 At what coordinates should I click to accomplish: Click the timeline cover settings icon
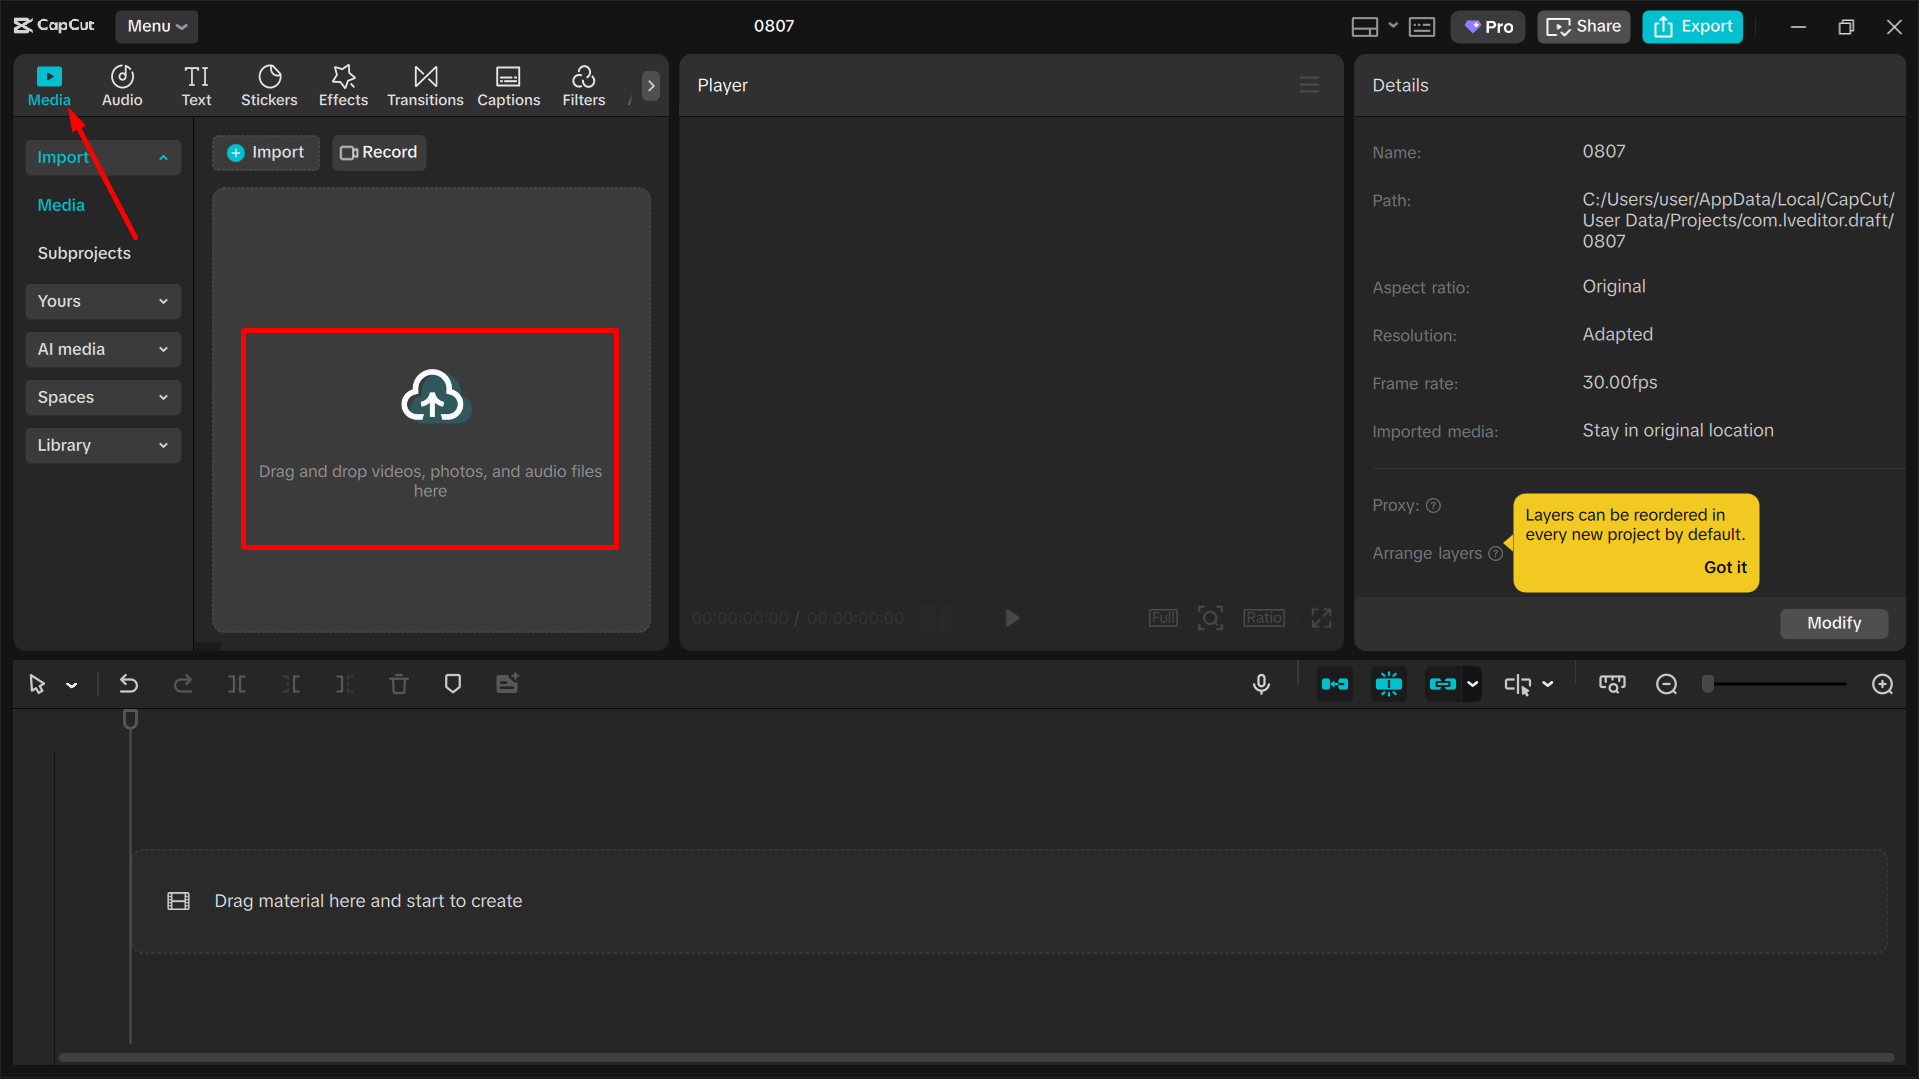pos(1612,684)
